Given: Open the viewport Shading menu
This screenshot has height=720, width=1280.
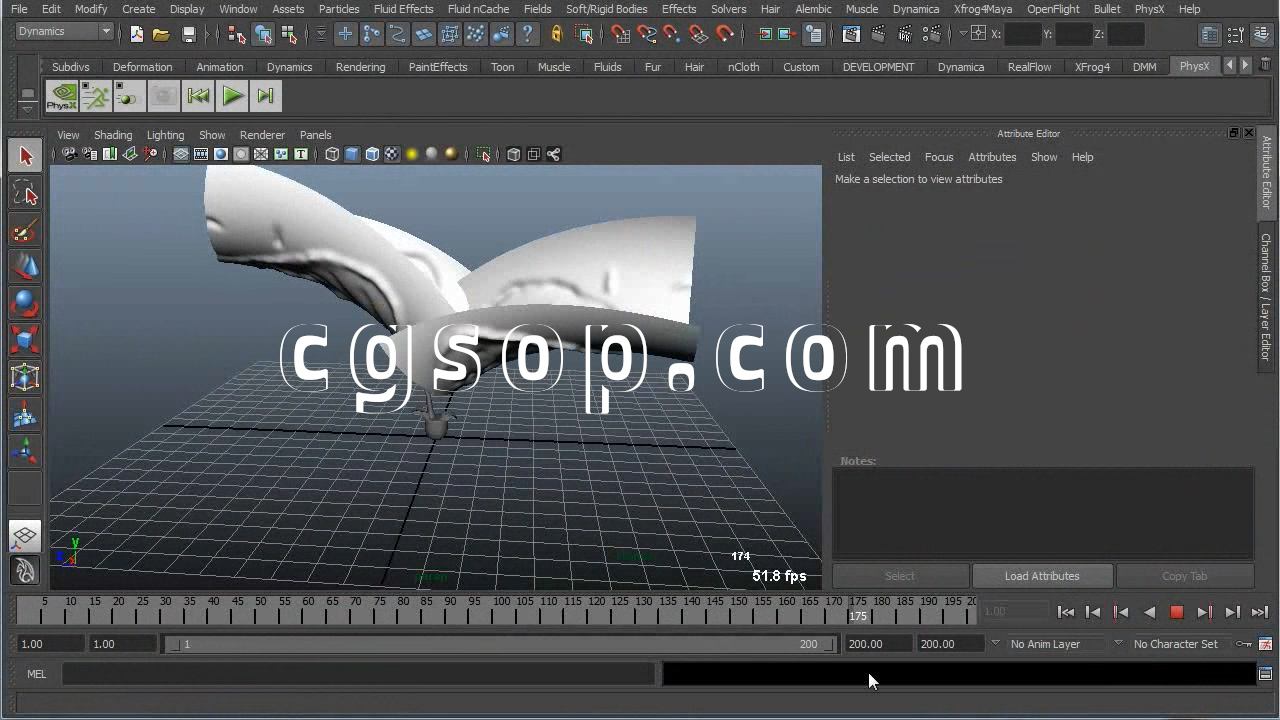Looking at the screenshot, I should click(x=113, y=135).
